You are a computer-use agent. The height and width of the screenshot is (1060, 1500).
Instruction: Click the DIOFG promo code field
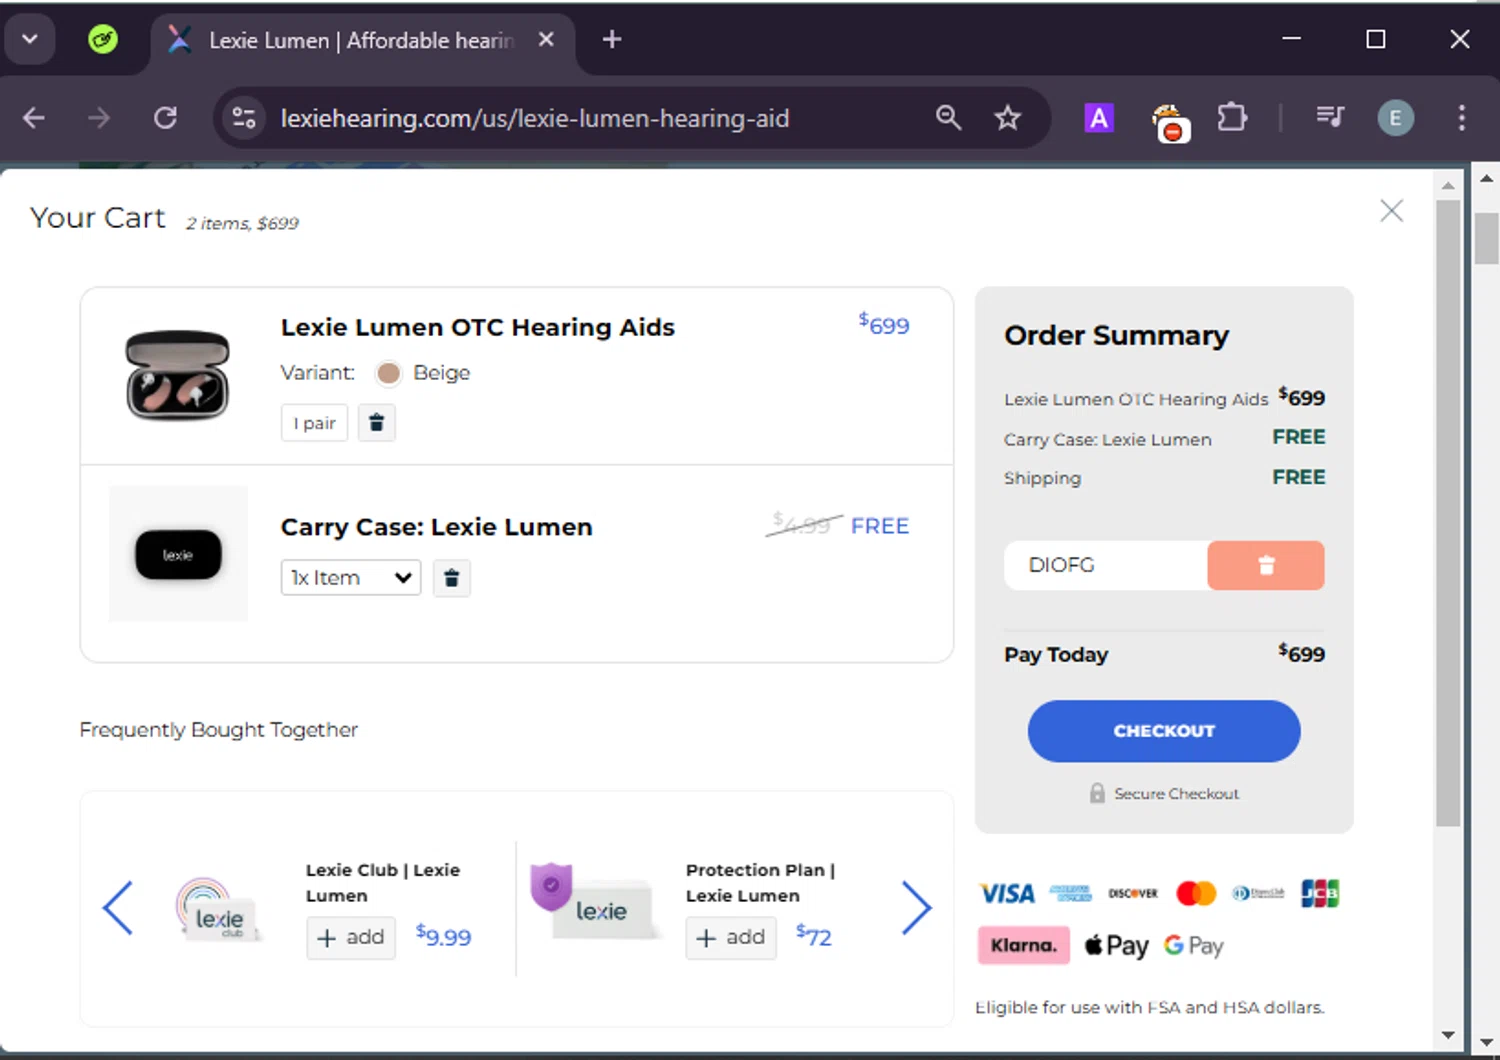pyautogui.click(x=1106, y=565)
